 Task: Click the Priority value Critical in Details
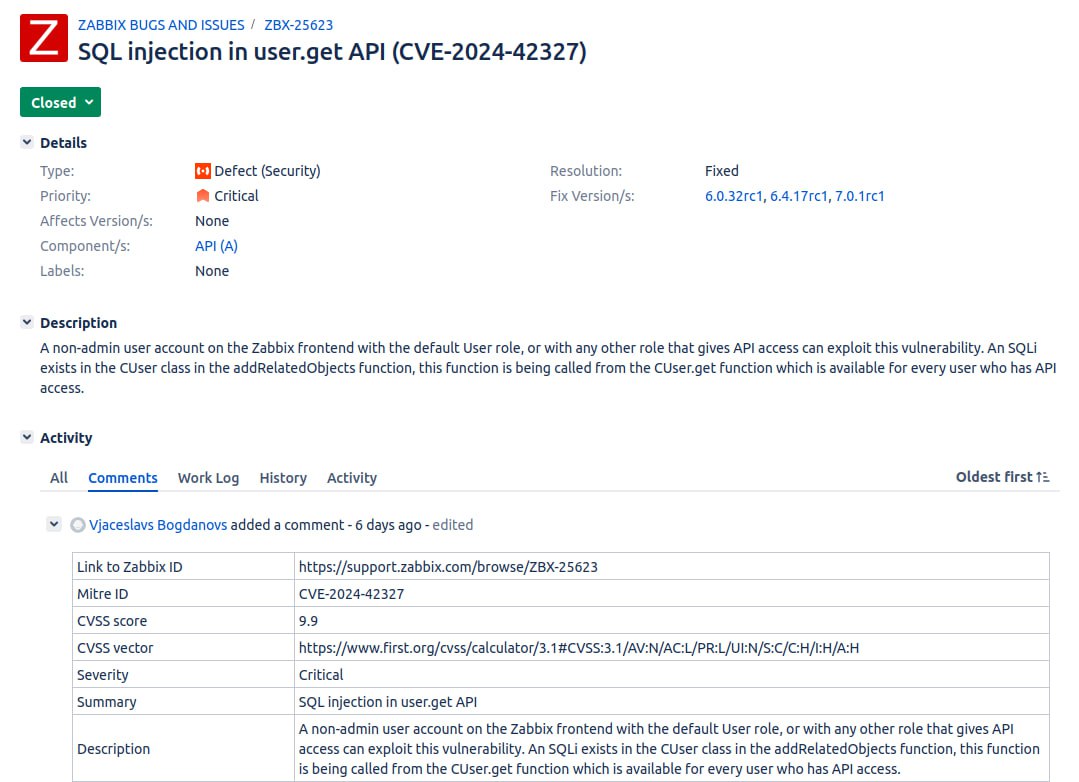[236, 196]
